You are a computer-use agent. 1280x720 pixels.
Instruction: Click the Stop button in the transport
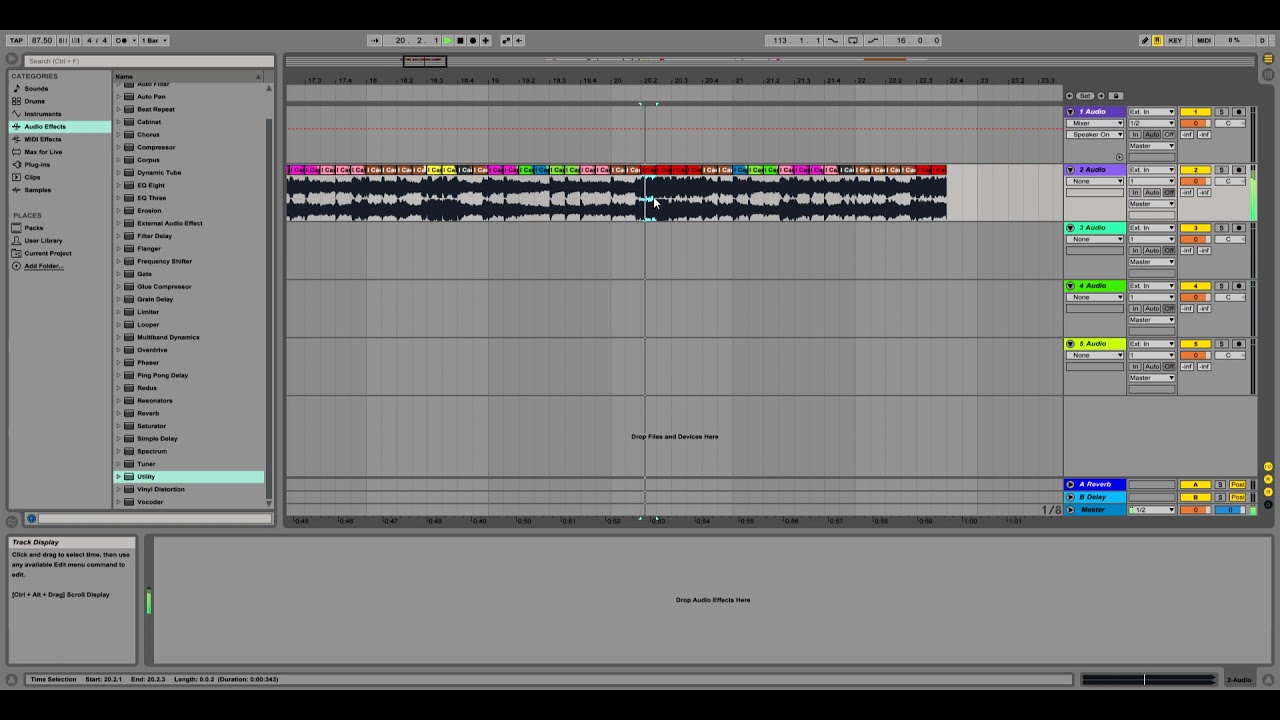pos(460,40)
